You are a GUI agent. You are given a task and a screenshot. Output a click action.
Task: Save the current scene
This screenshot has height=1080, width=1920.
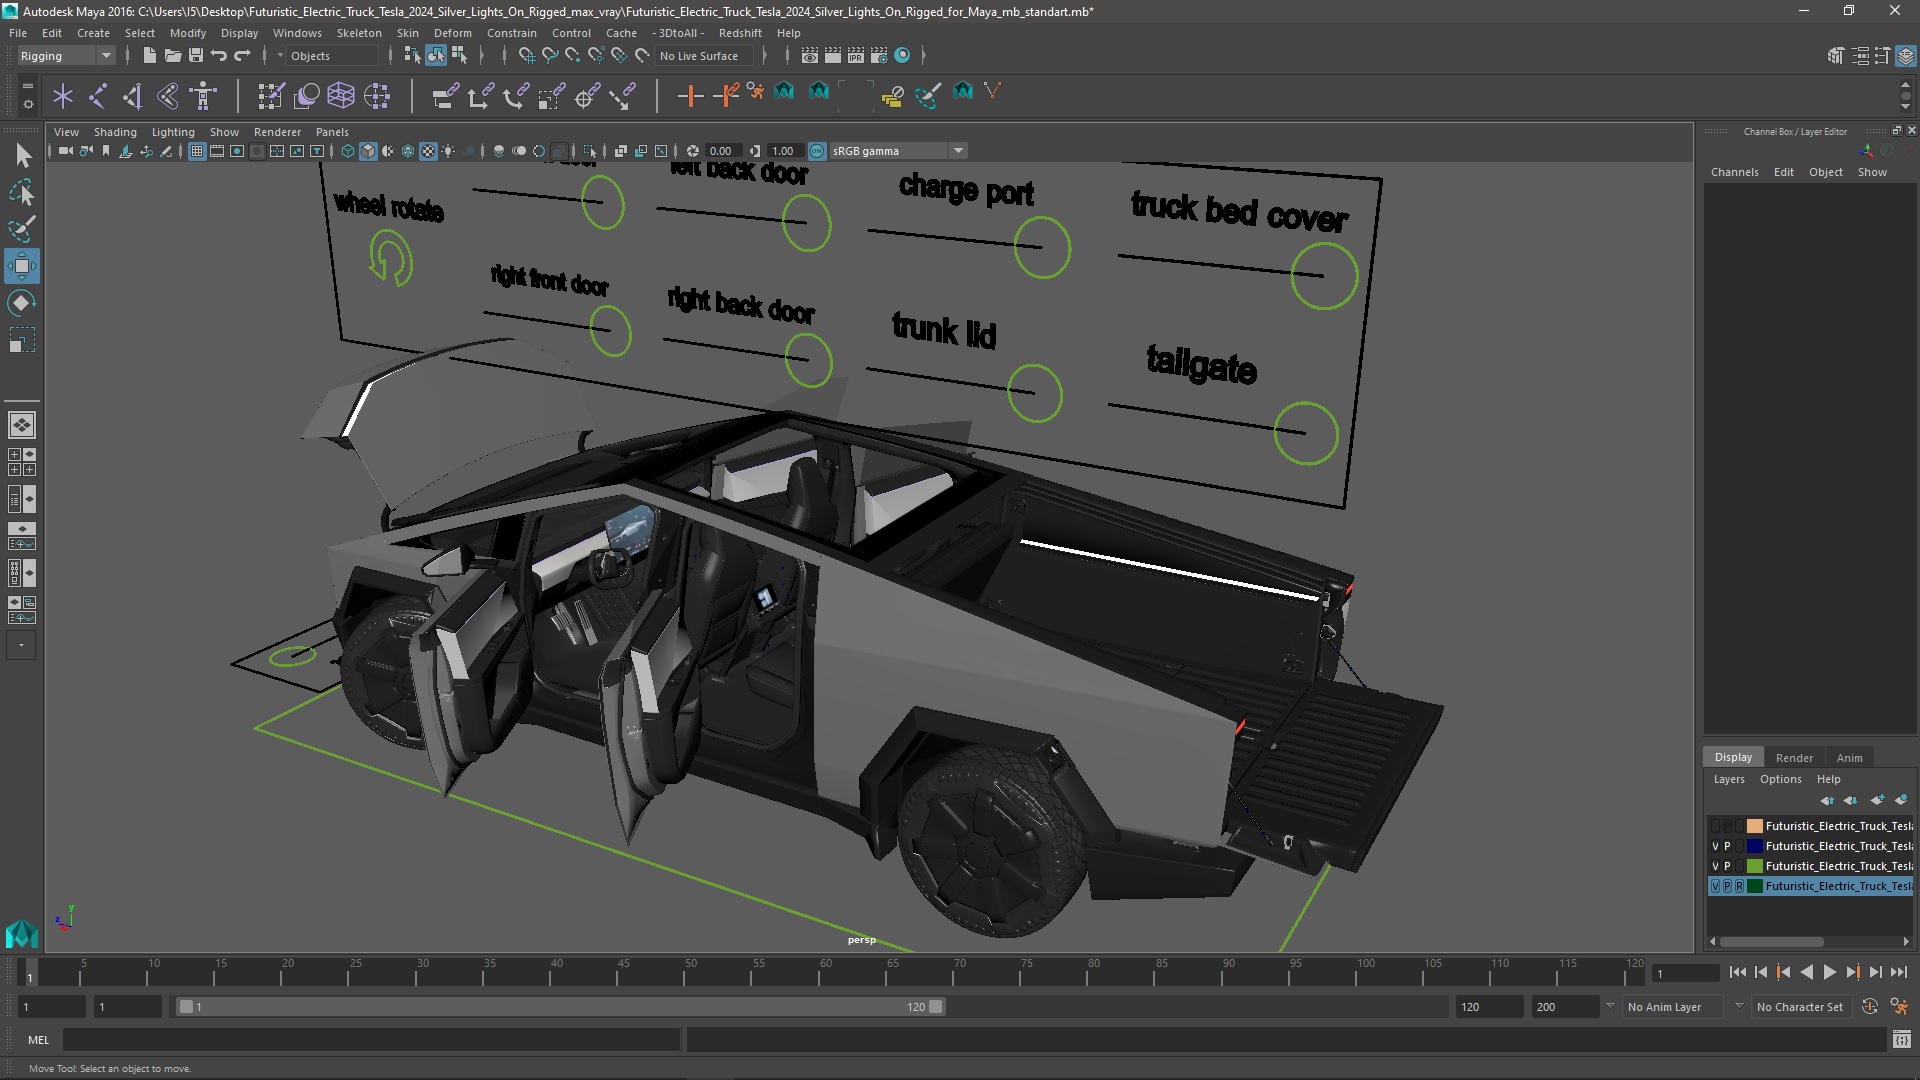[x=196, y=56]
